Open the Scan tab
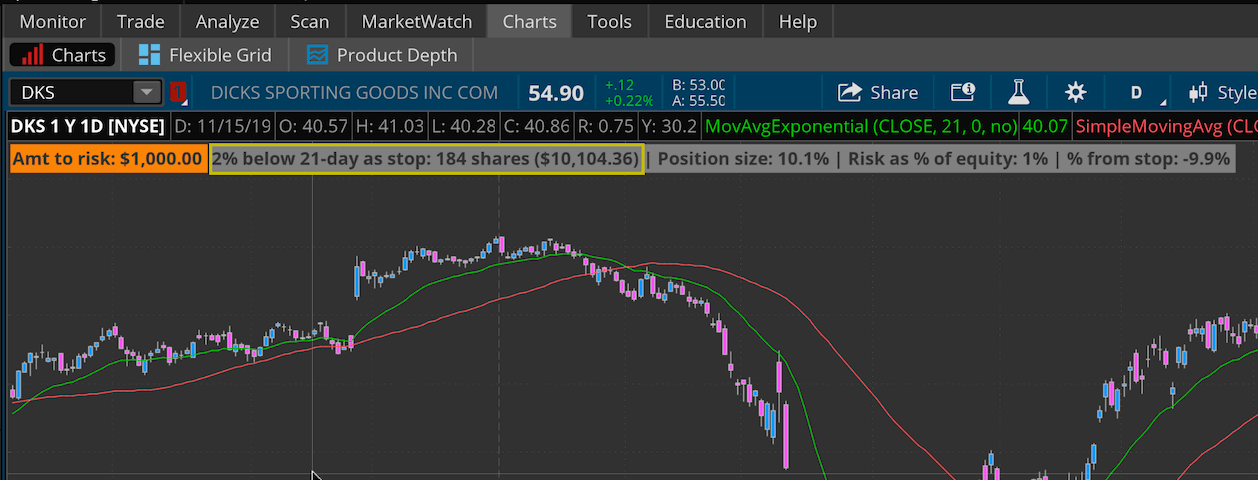The width and height of the screenshot is (1258, 480). click(x=309, y=21)
